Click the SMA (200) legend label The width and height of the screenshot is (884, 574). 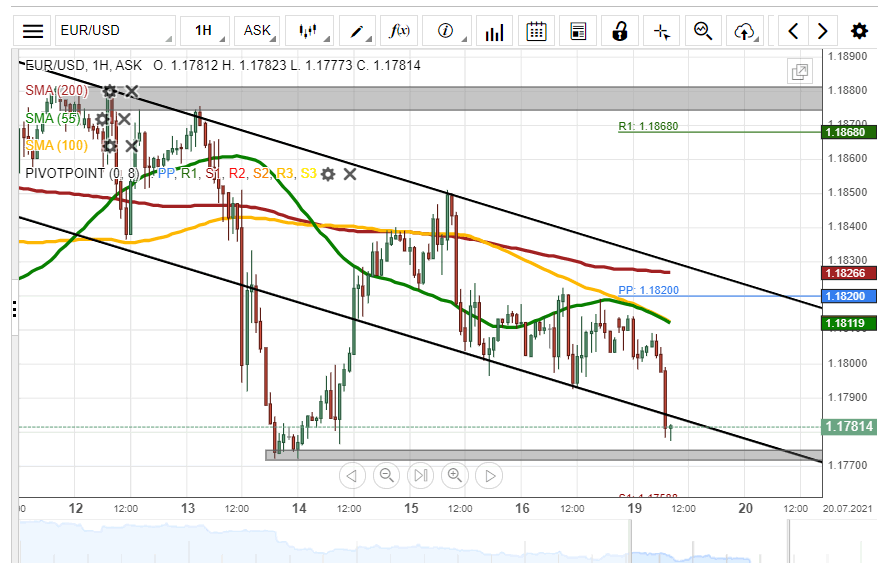click(56, 90)
